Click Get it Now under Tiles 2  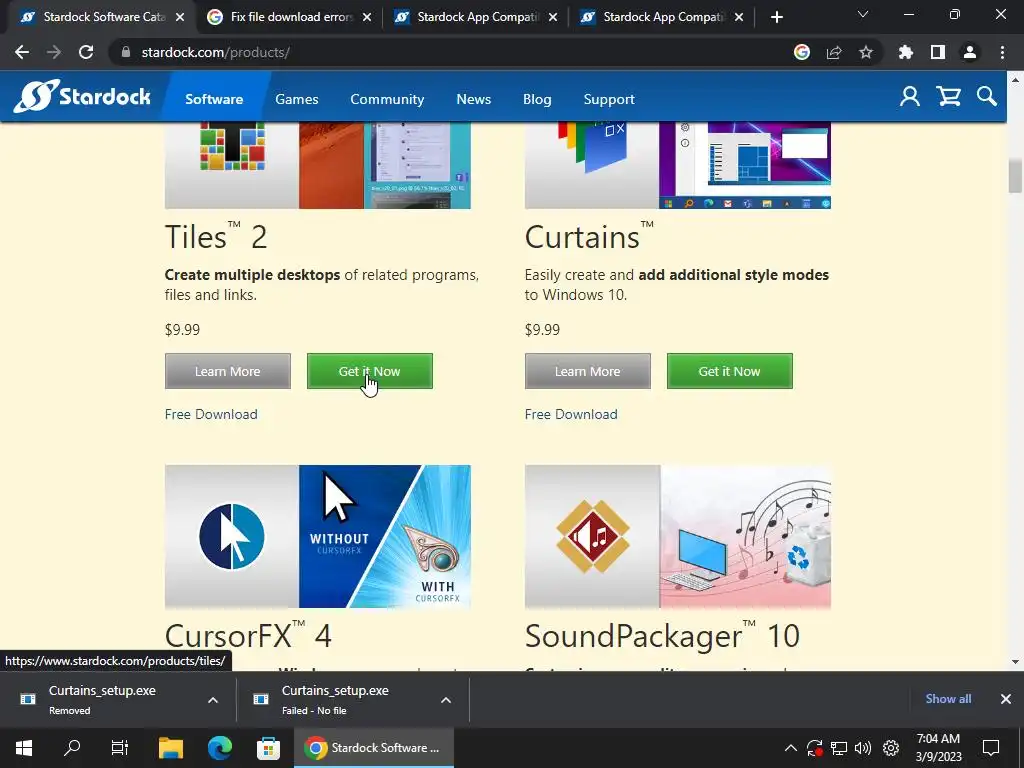(370, 371)
